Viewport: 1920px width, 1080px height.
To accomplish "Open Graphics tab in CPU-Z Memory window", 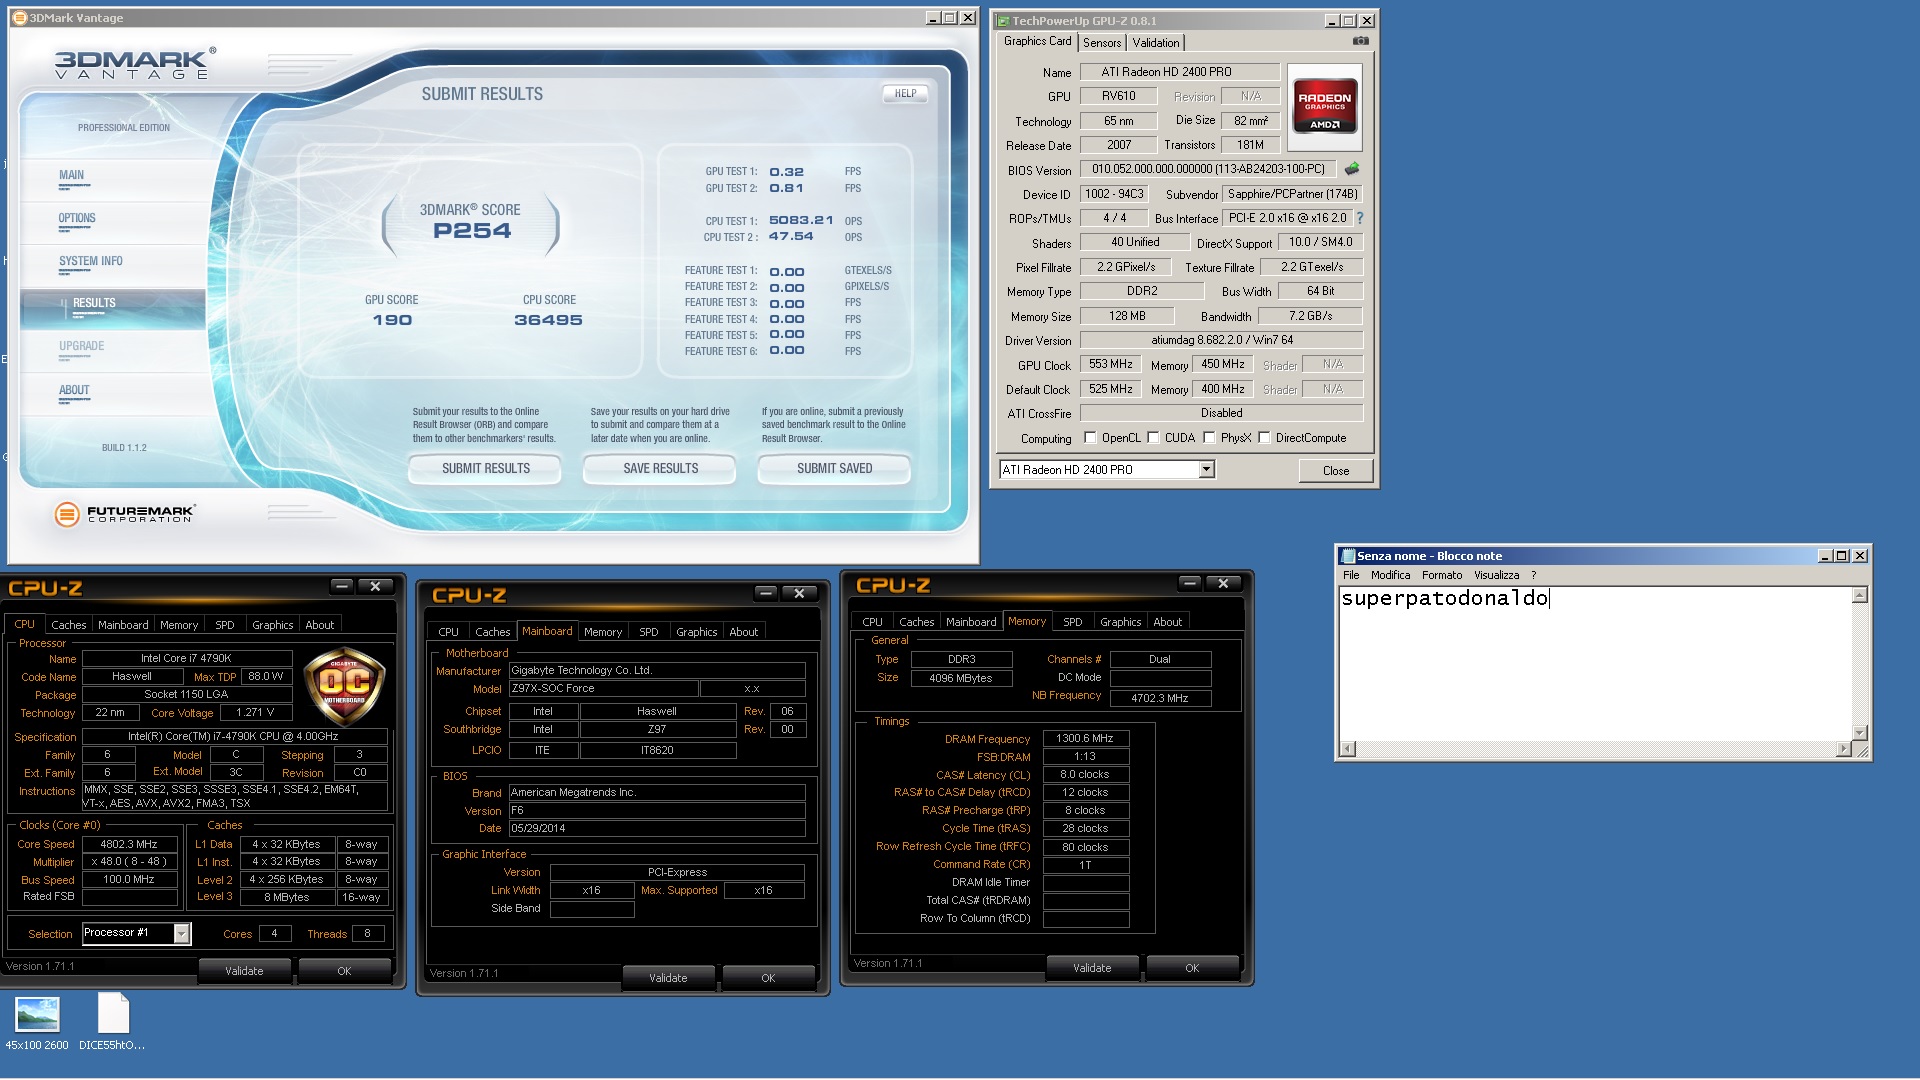I will tap(1120, 622).
